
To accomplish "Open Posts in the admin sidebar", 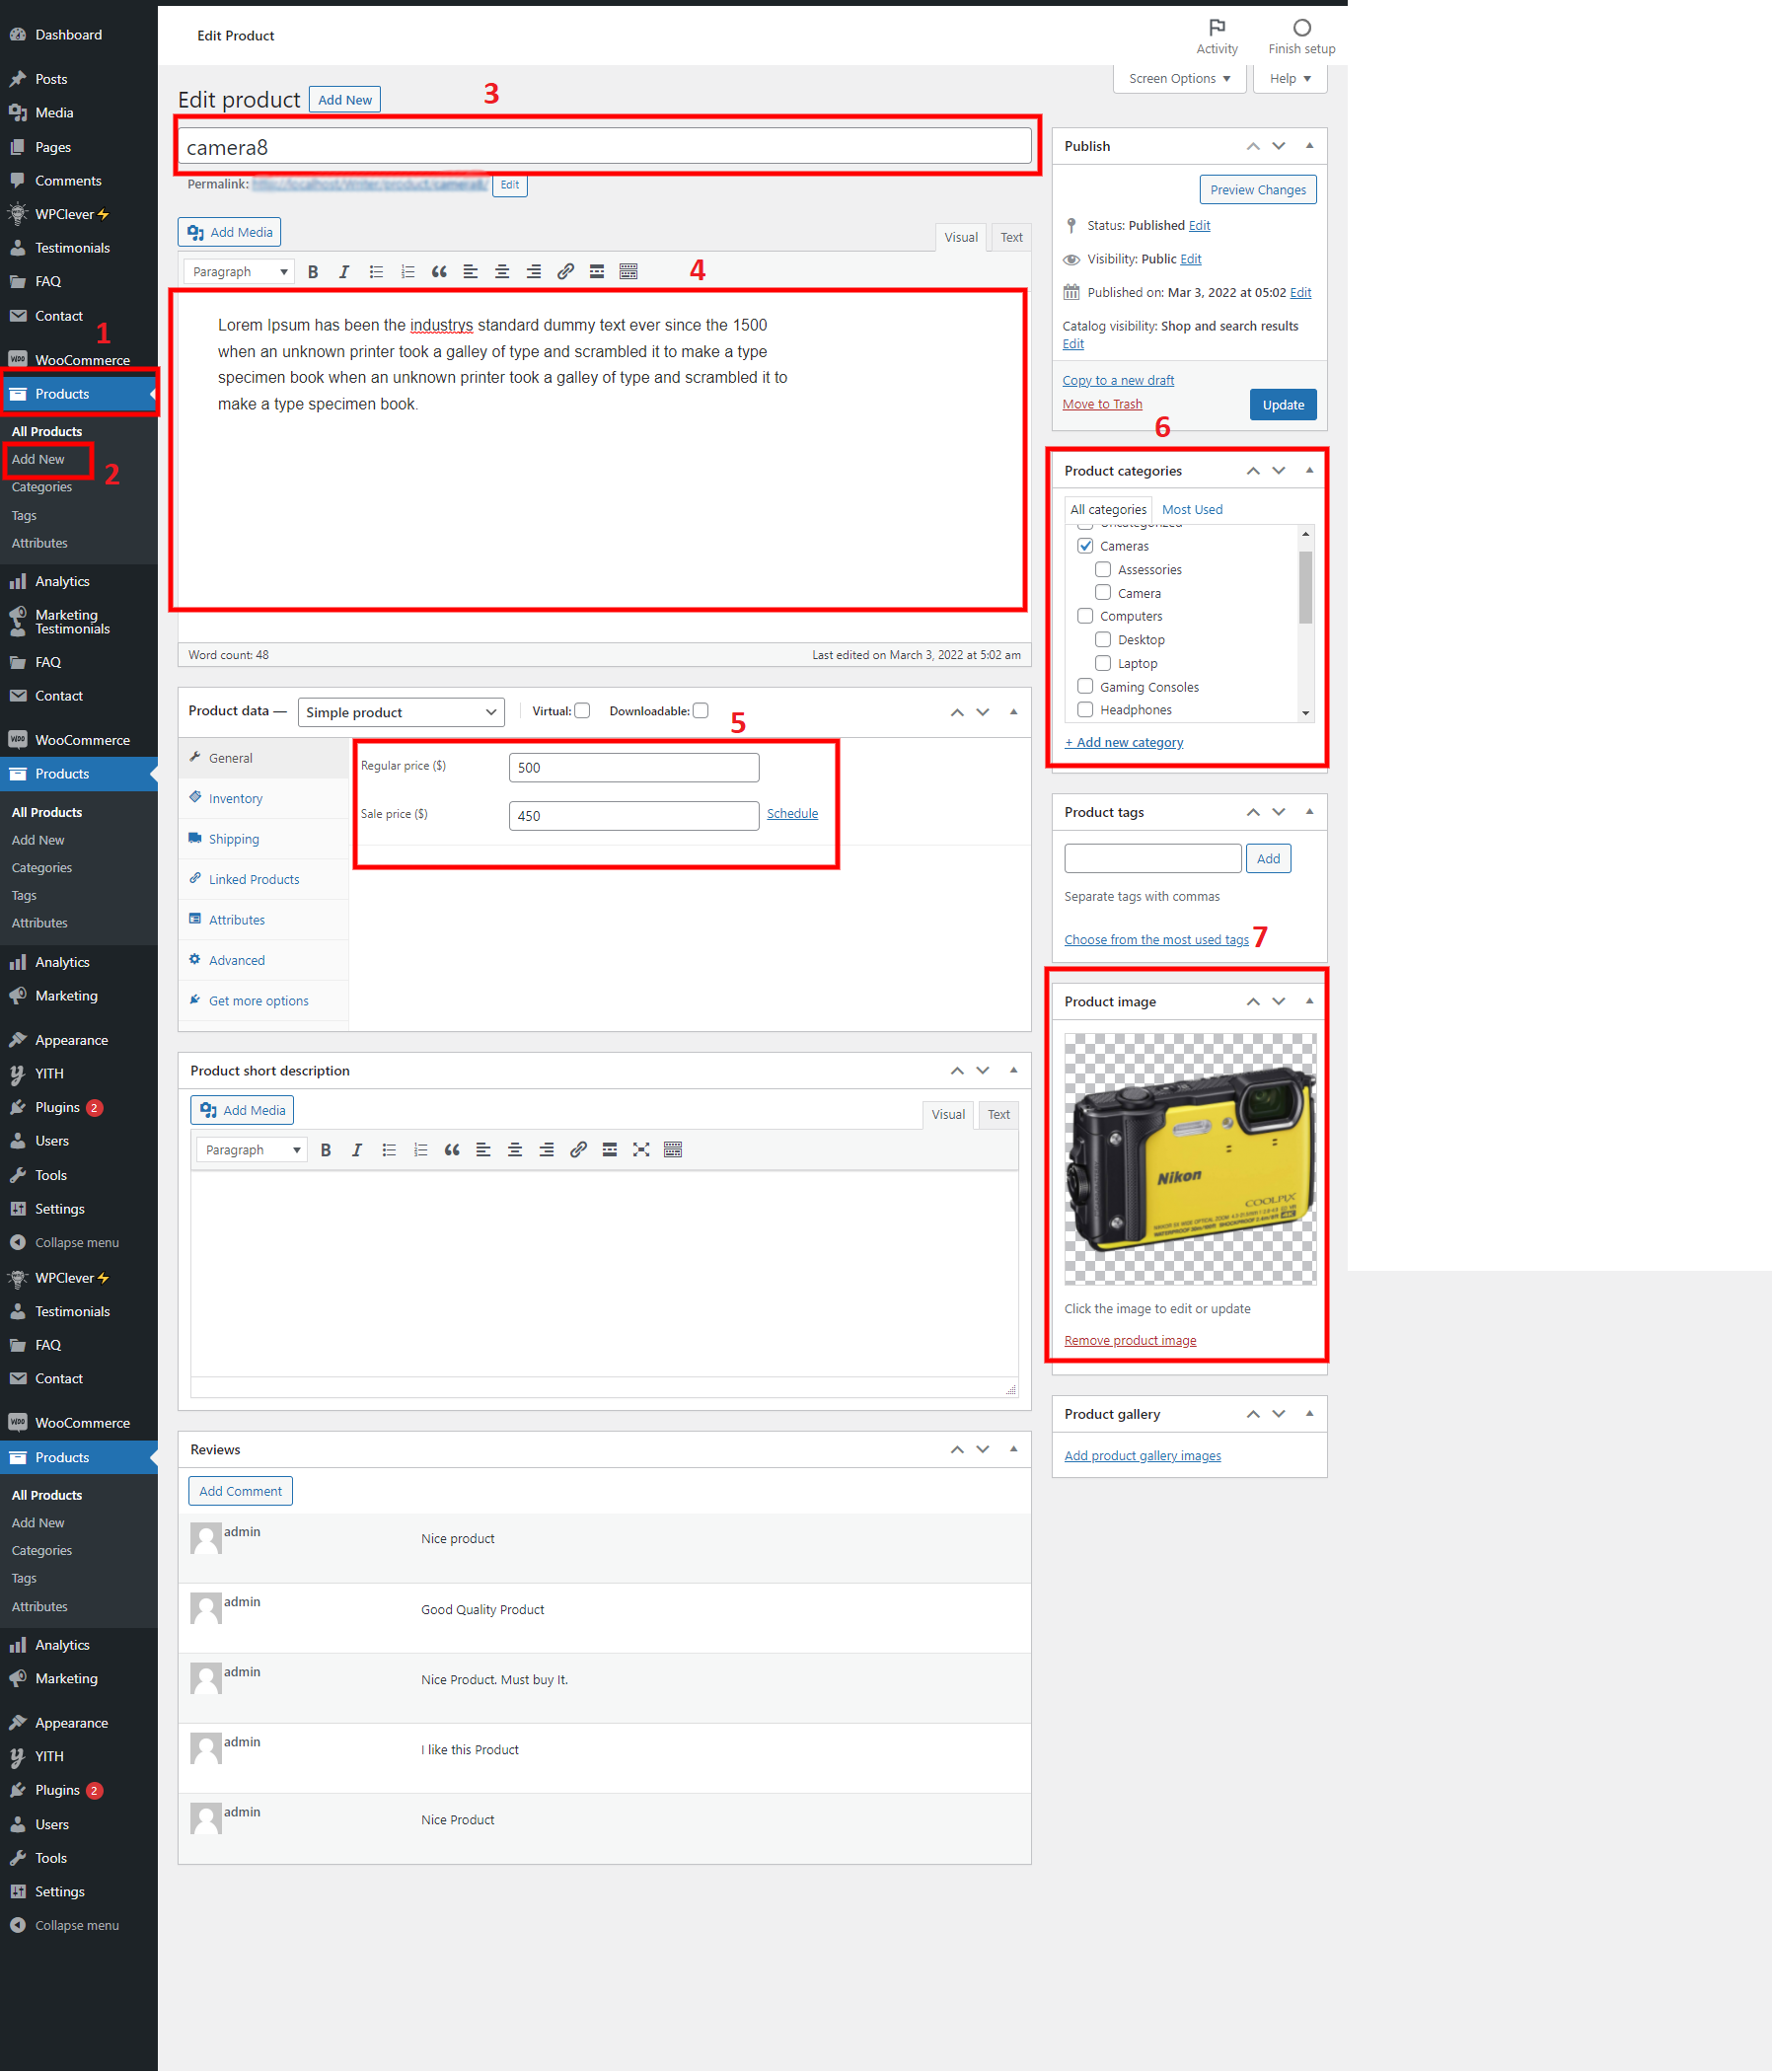I will (x=51, y=79).
